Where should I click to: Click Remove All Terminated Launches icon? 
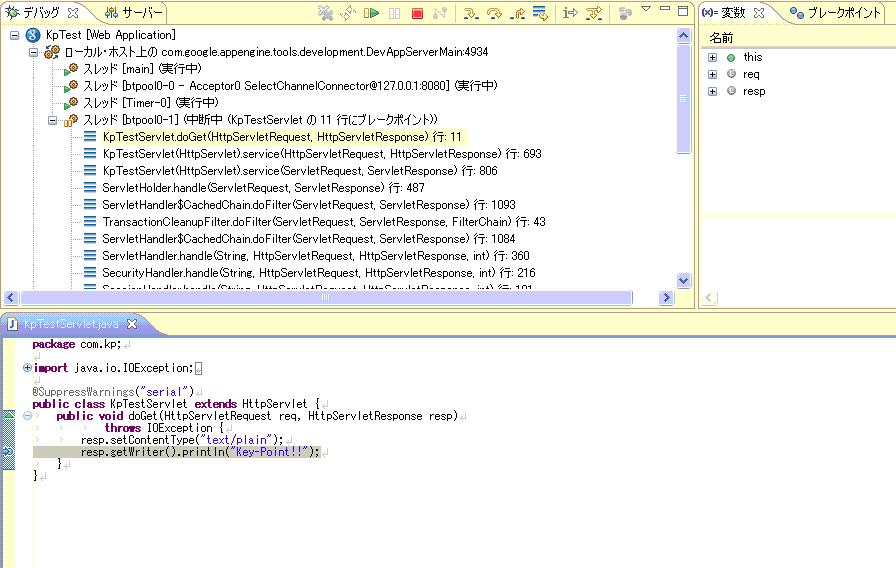point(325,13)
